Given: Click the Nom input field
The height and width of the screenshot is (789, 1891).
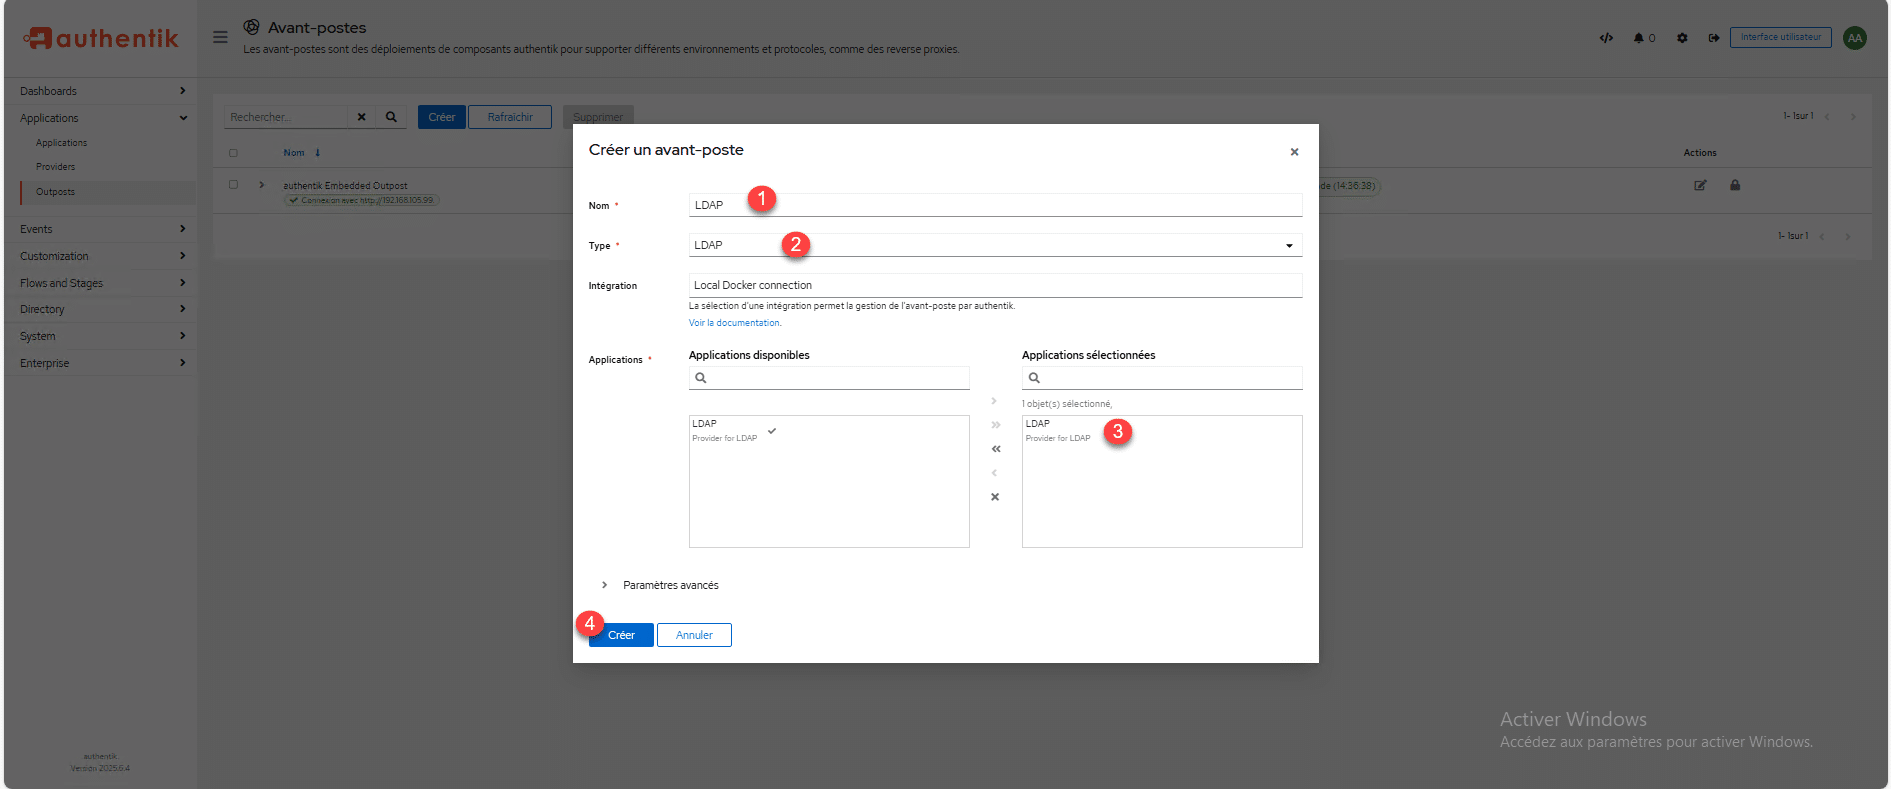Looking at the screenshot, I should tap(995, 205).
